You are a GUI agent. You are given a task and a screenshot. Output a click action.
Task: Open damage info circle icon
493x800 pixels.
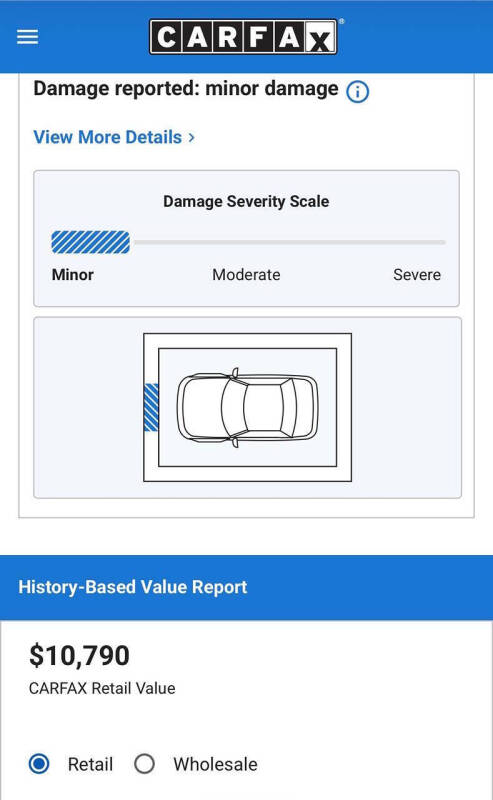tap(357, 92)
